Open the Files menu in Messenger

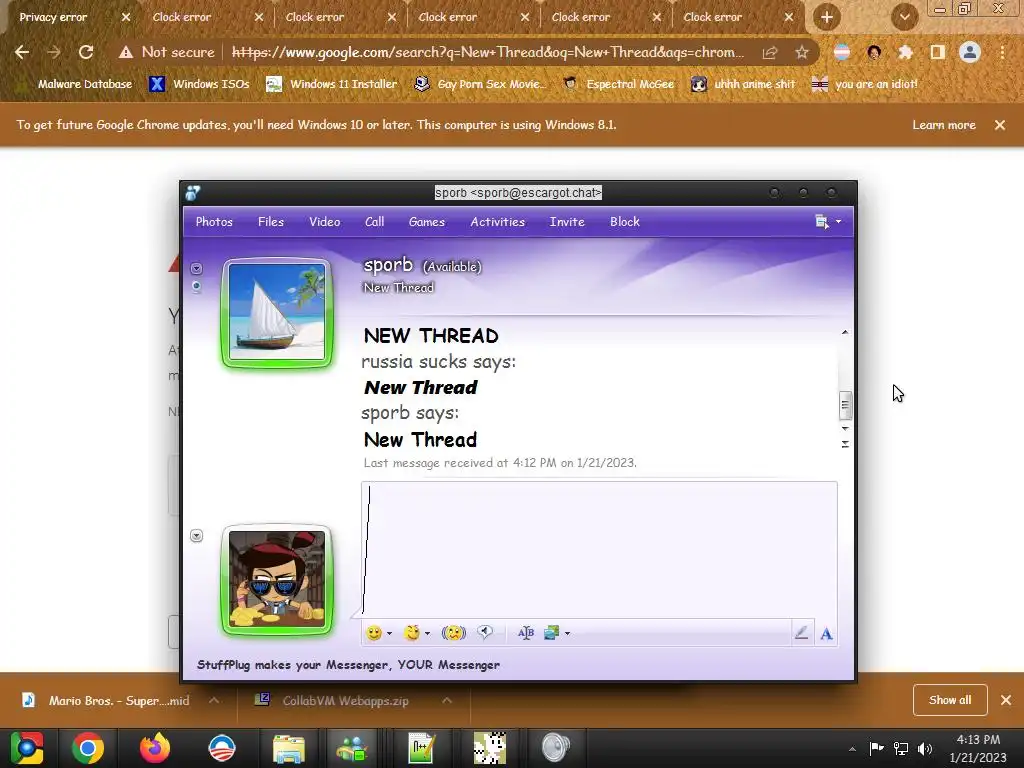[x=270, y=221]
